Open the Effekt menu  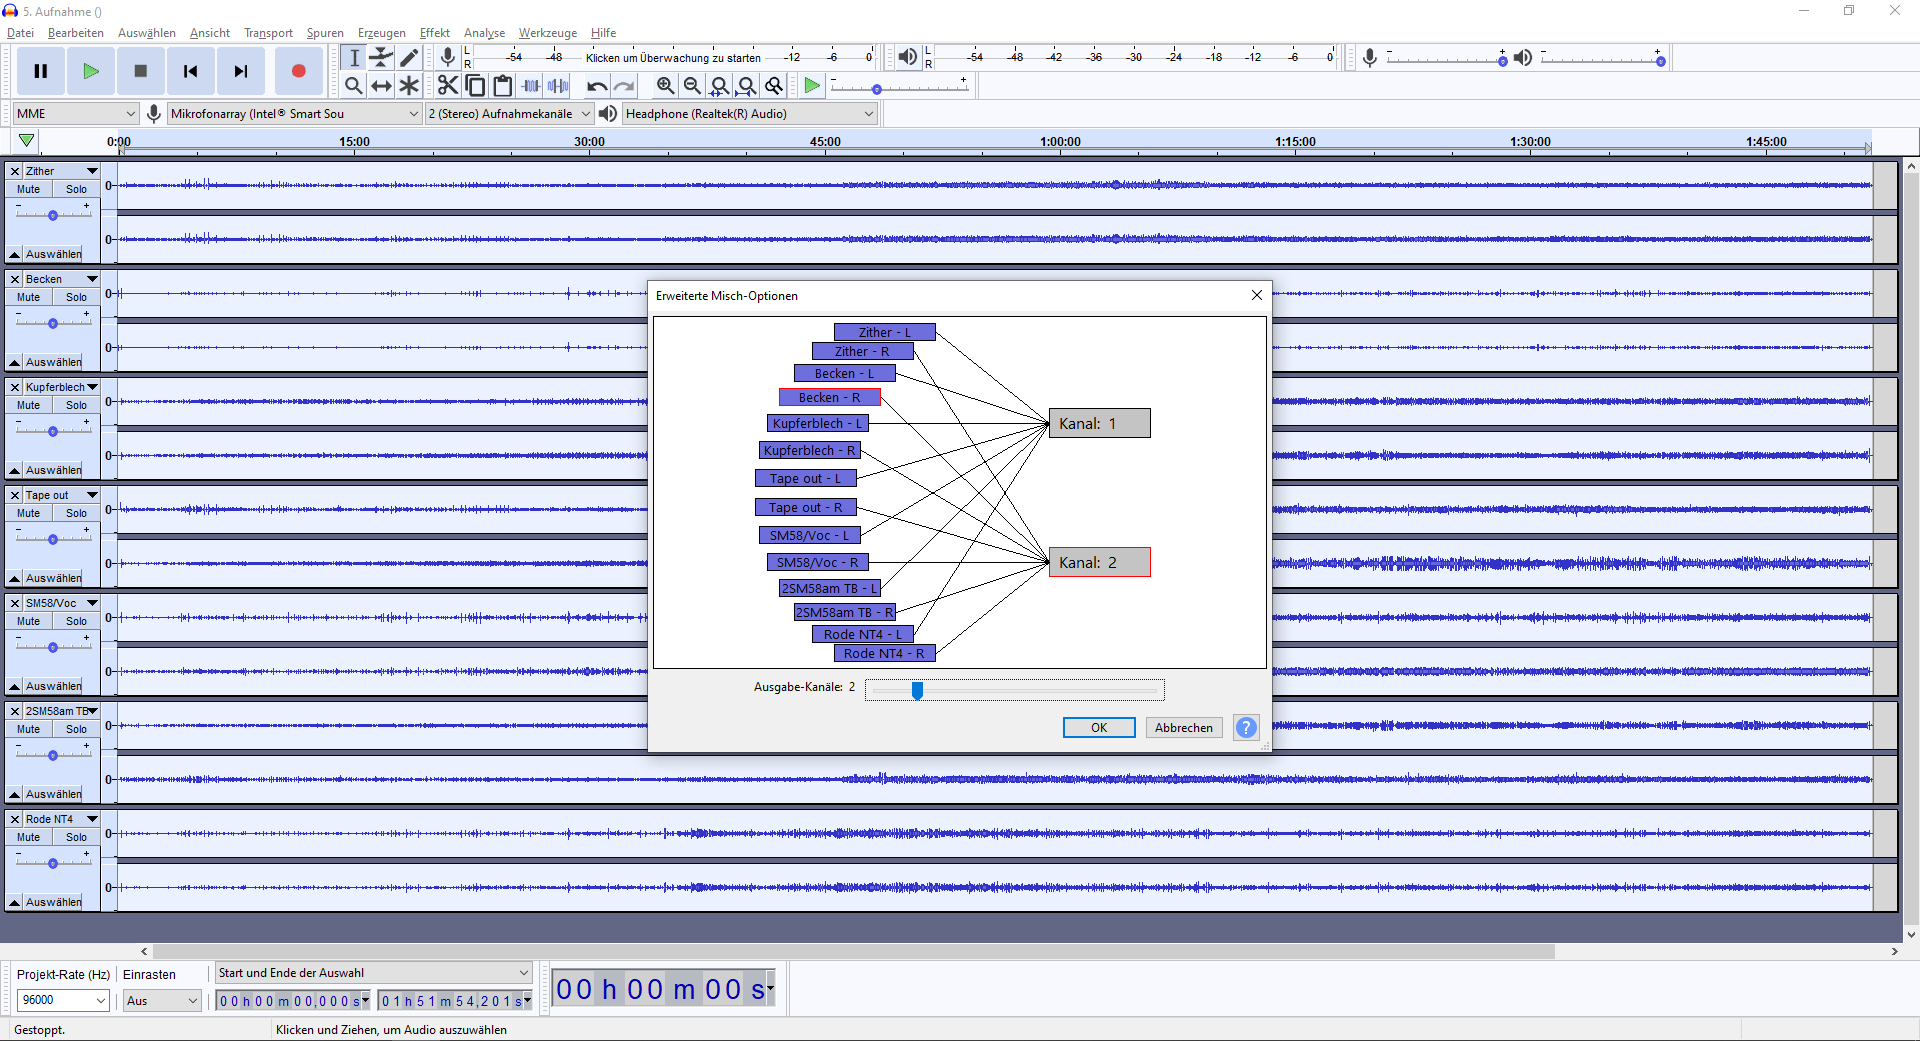[x=435, y=33]
